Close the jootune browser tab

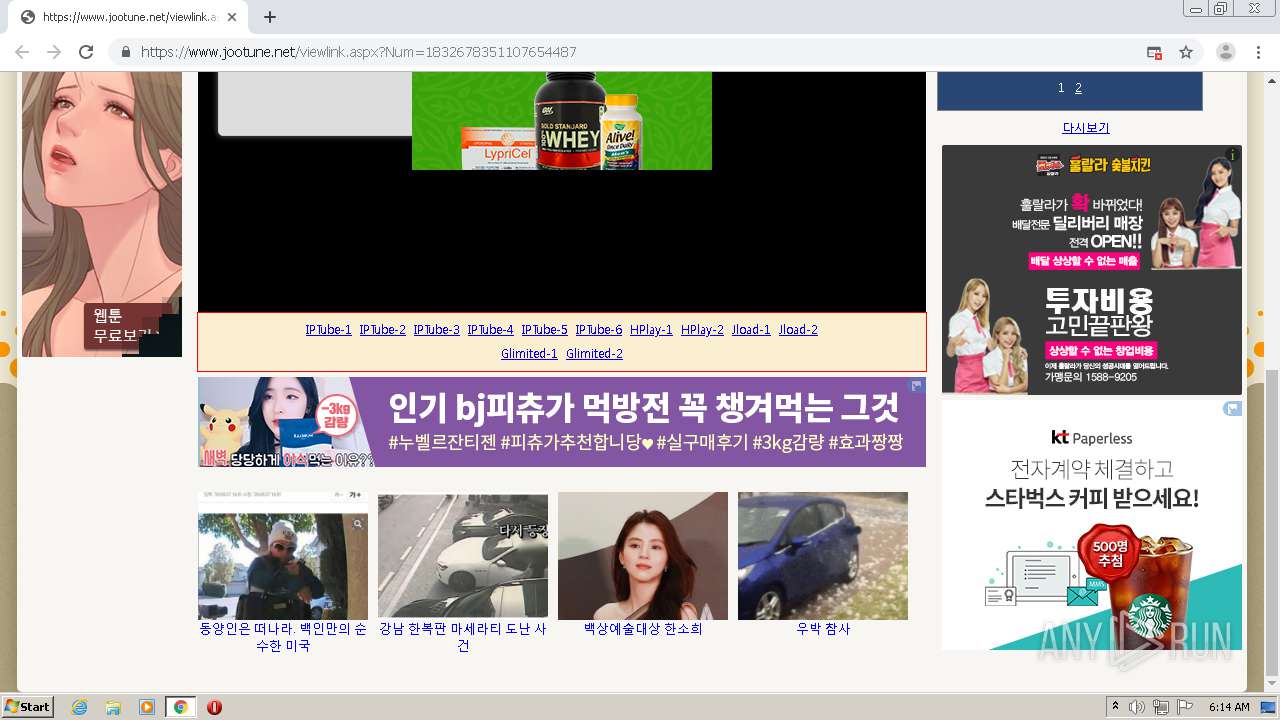[232, 17]
